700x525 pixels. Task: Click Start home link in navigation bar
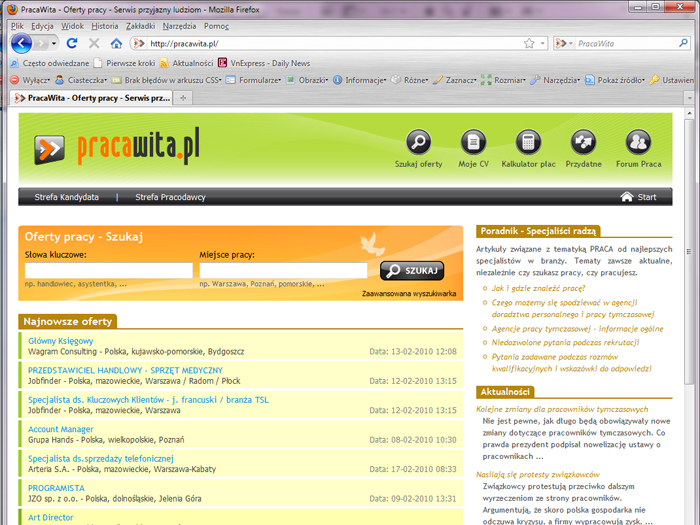pyautogui.click(x=638, y=197)
